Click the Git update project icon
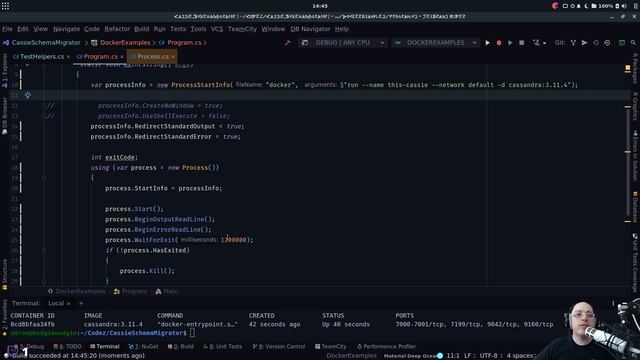The height and width of the screenshot is (360, 640). pos(573,42)
